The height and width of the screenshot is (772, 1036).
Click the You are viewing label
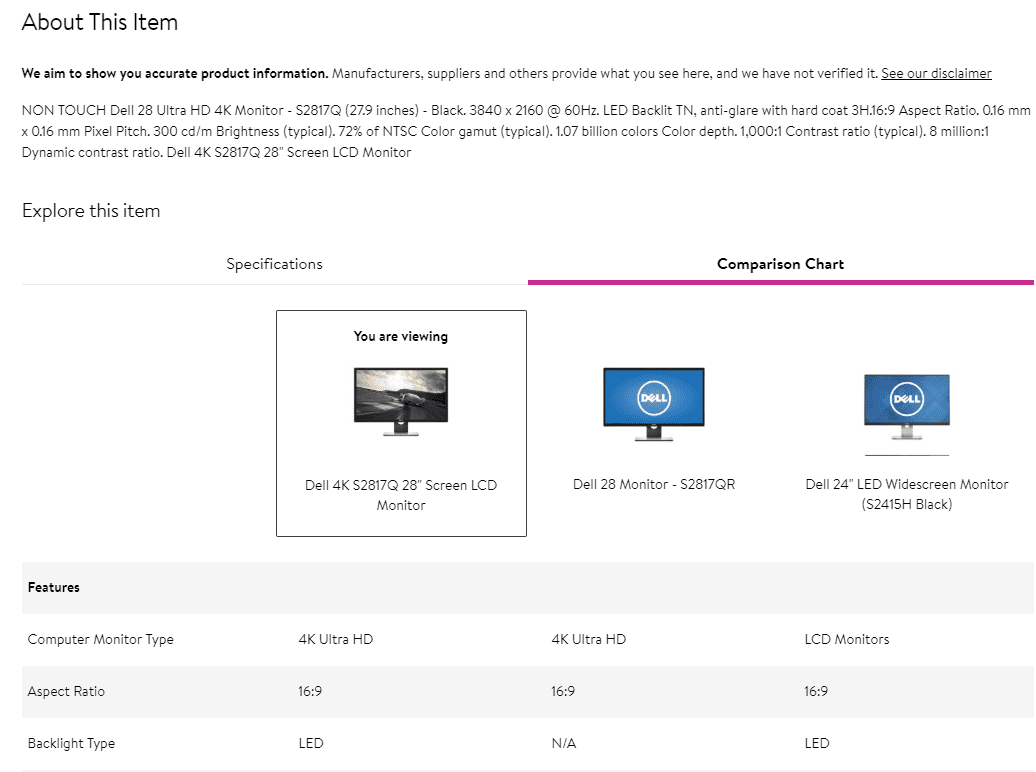tap(400, 336)
